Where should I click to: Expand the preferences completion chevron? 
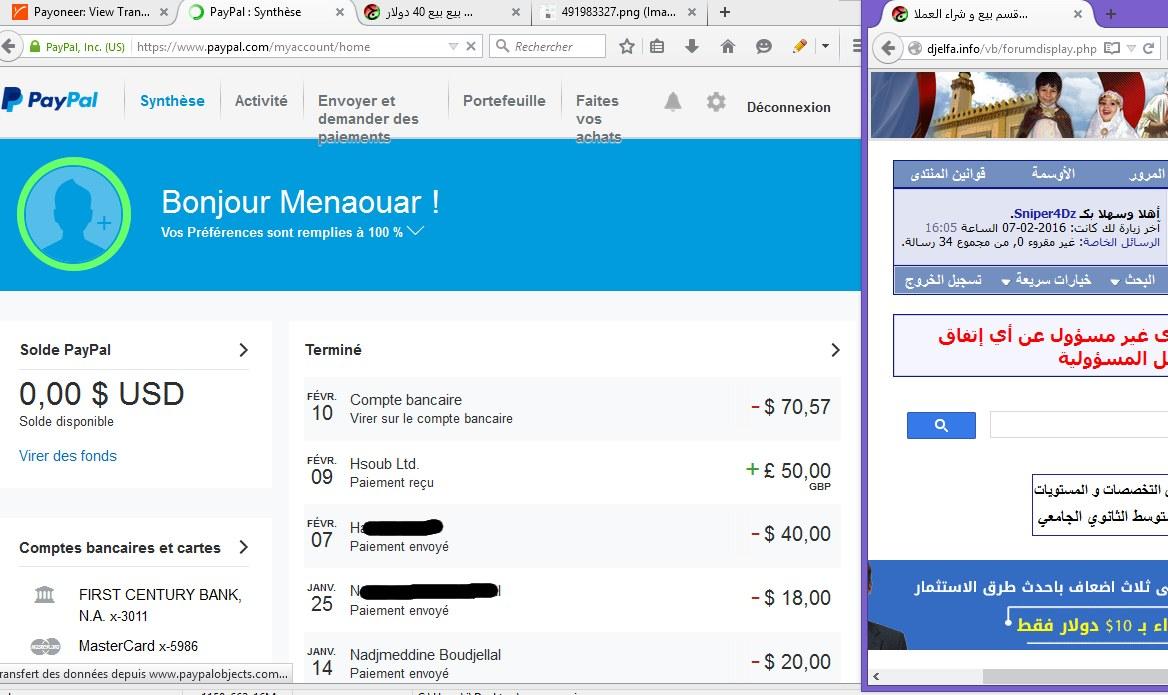point(416,231)
